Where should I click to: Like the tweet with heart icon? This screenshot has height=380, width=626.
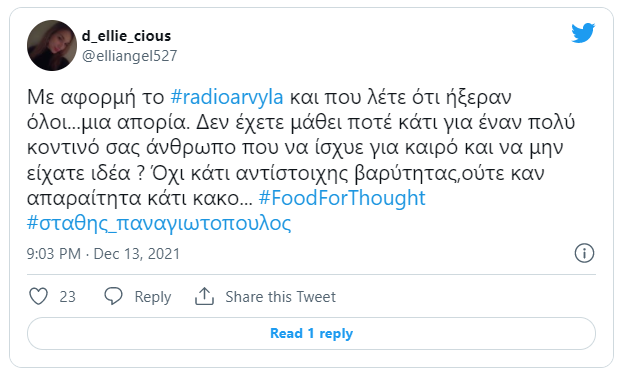point(39,296)
